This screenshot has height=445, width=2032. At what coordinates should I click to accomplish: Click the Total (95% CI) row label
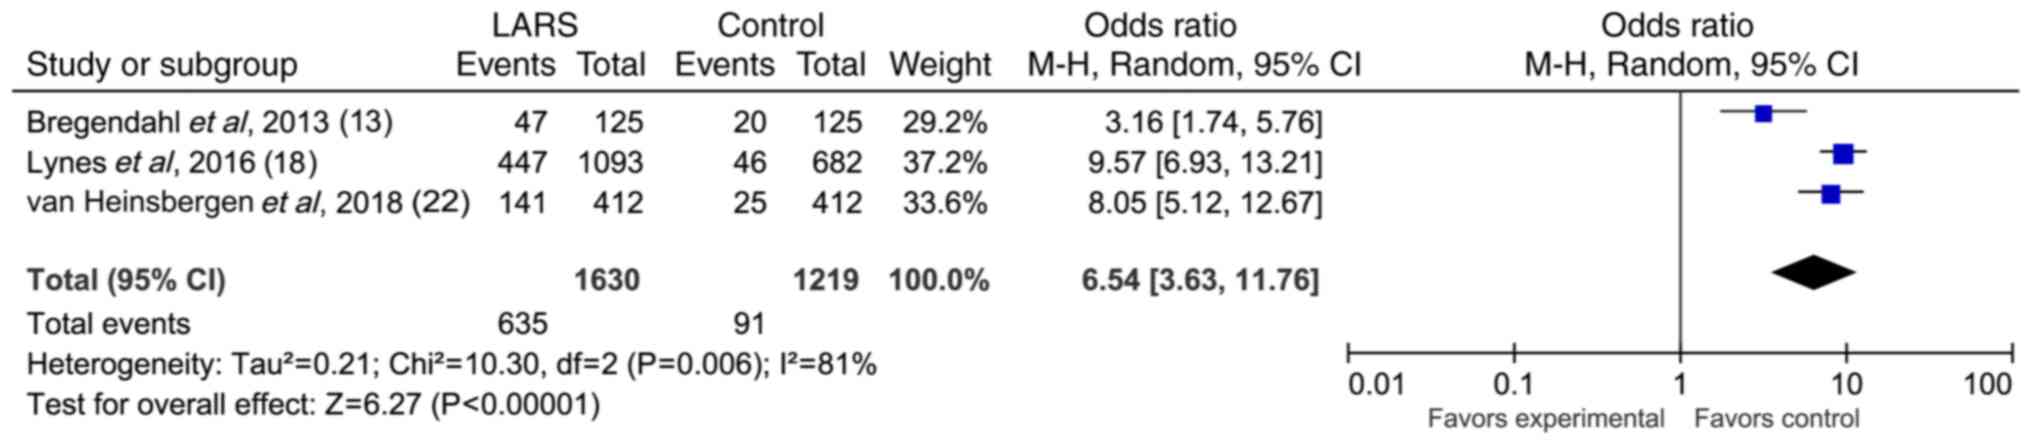coord(126,280)
